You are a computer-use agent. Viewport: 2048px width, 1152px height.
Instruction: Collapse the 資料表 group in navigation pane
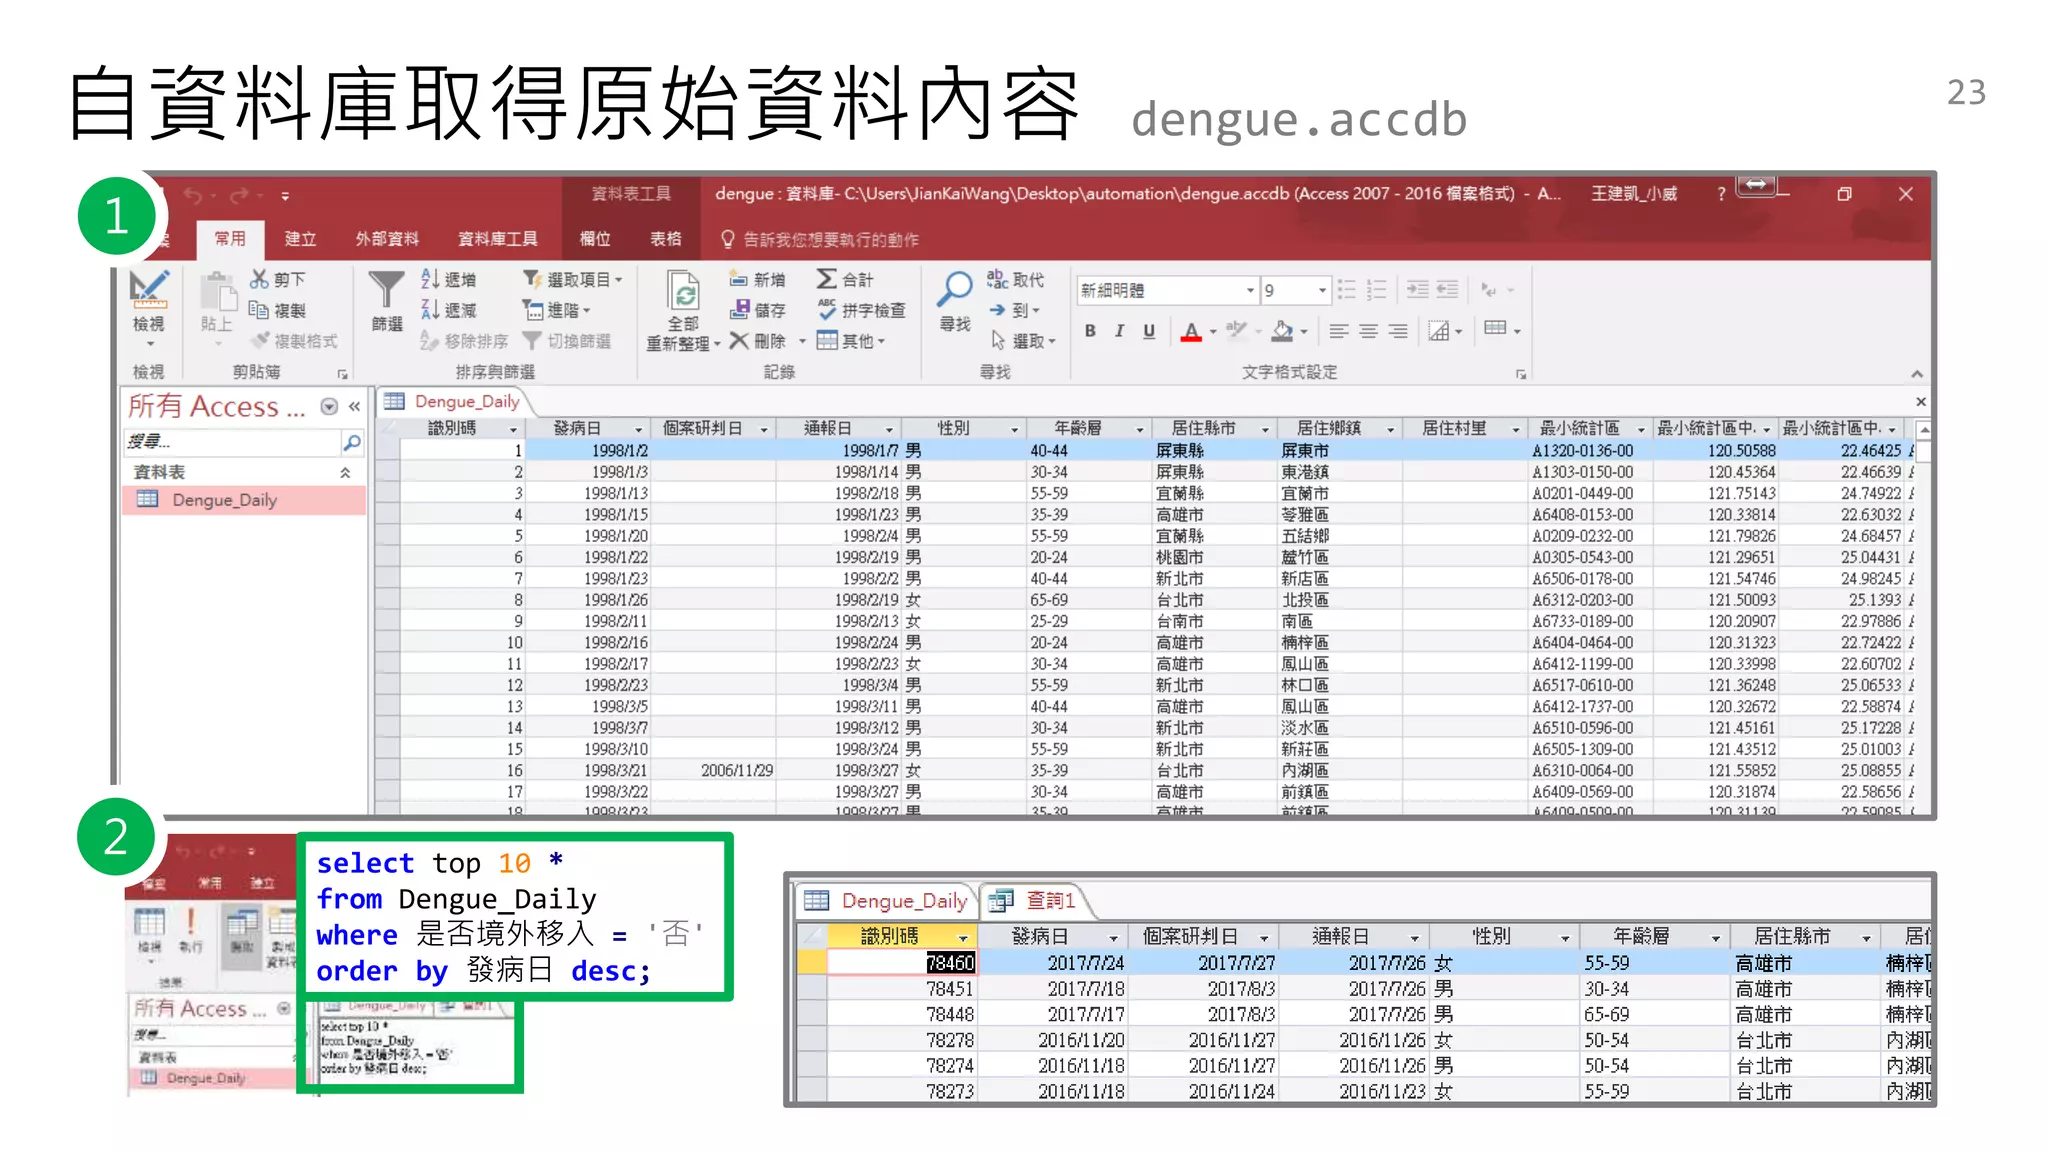click(x=345, y=472)
